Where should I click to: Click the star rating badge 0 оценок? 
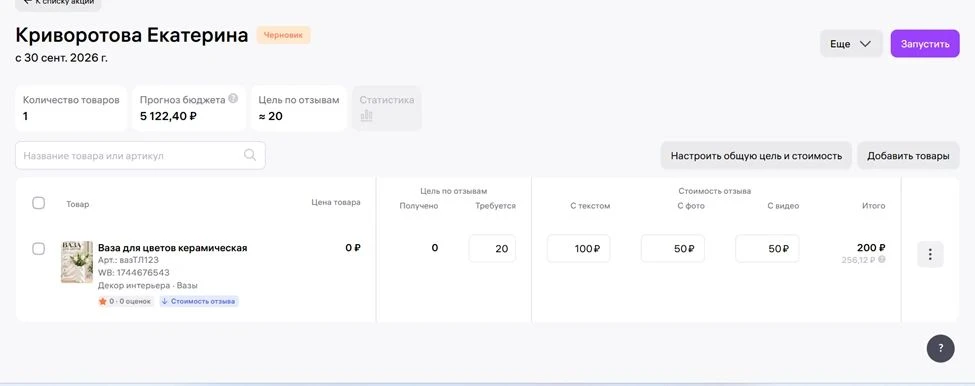[125, 301]
